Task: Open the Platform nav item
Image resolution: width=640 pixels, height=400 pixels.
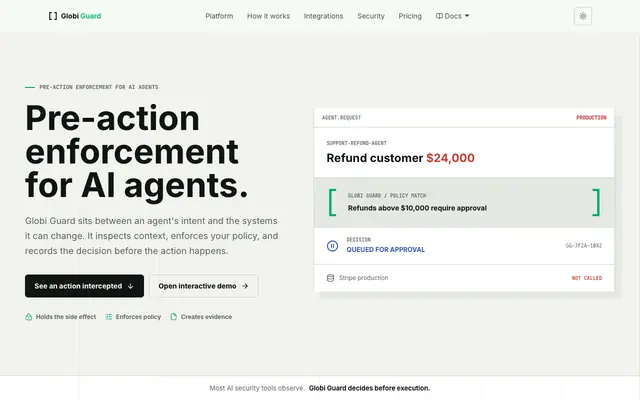Action: pyautogui.click(x=219, y=16)
